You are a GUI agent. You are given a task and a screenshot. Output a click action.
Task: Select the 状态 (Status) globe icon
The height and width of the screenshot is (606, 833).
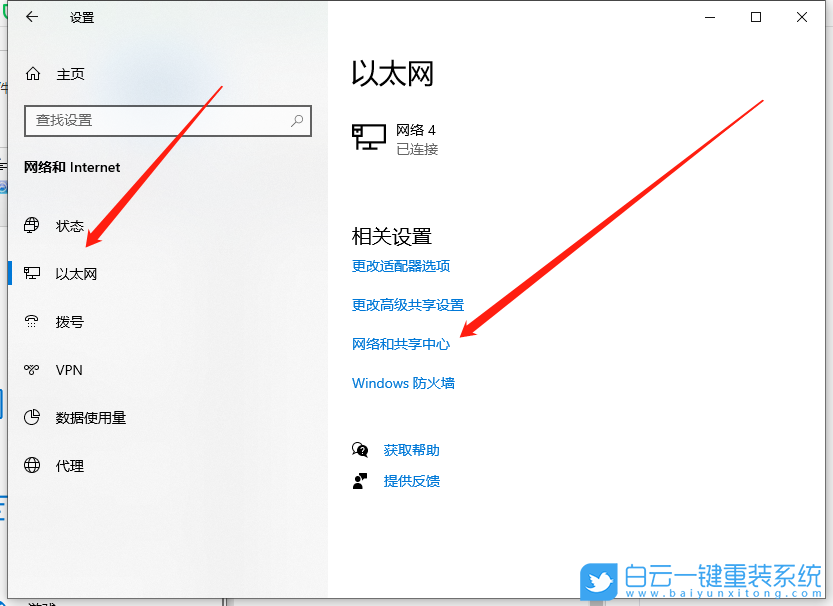point(32,226)
